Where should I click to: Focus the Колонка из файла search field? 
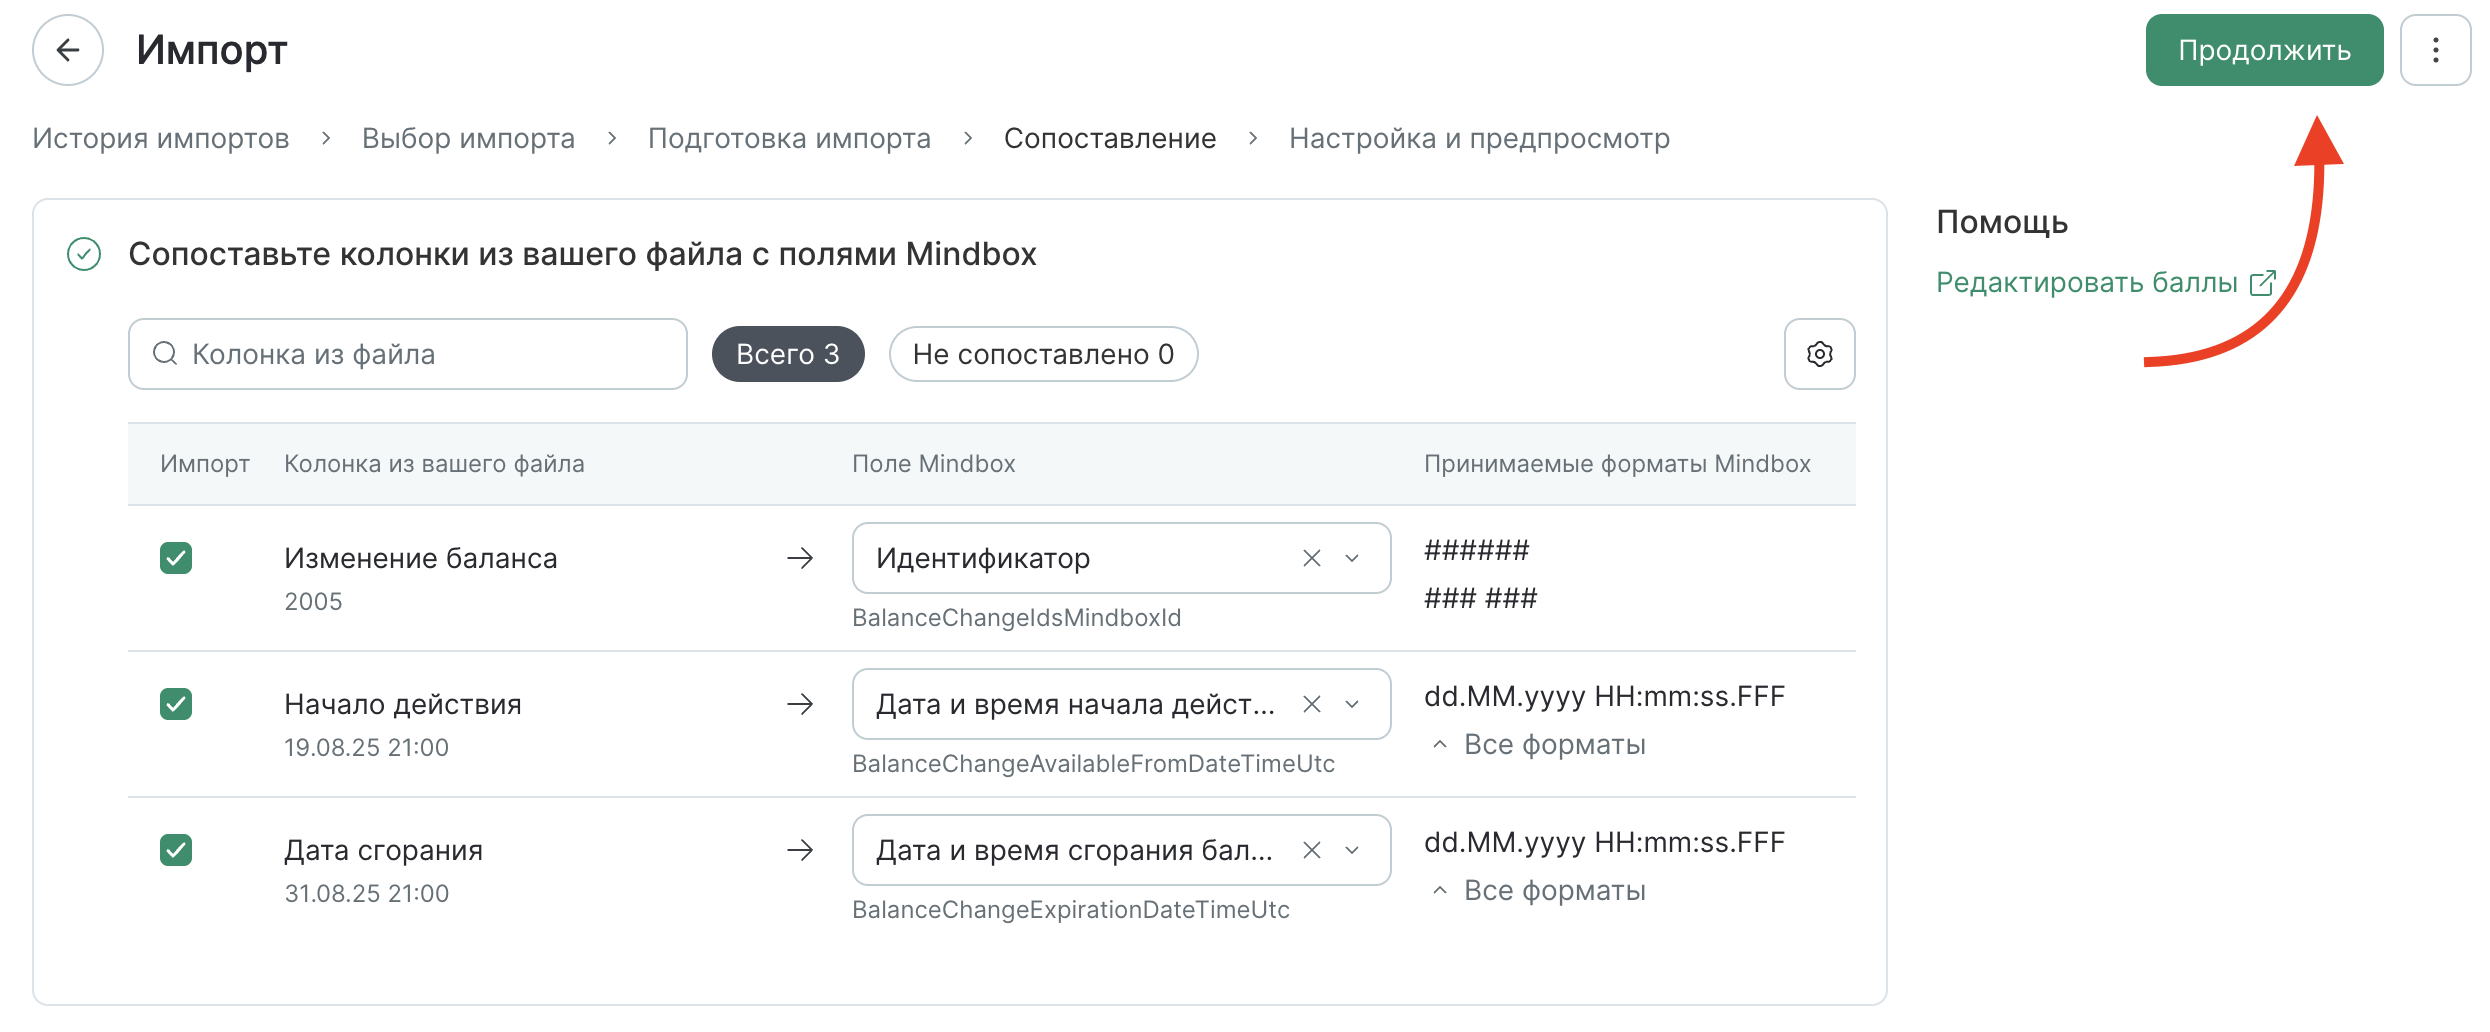pyautogui.click(x=408, y=354)
